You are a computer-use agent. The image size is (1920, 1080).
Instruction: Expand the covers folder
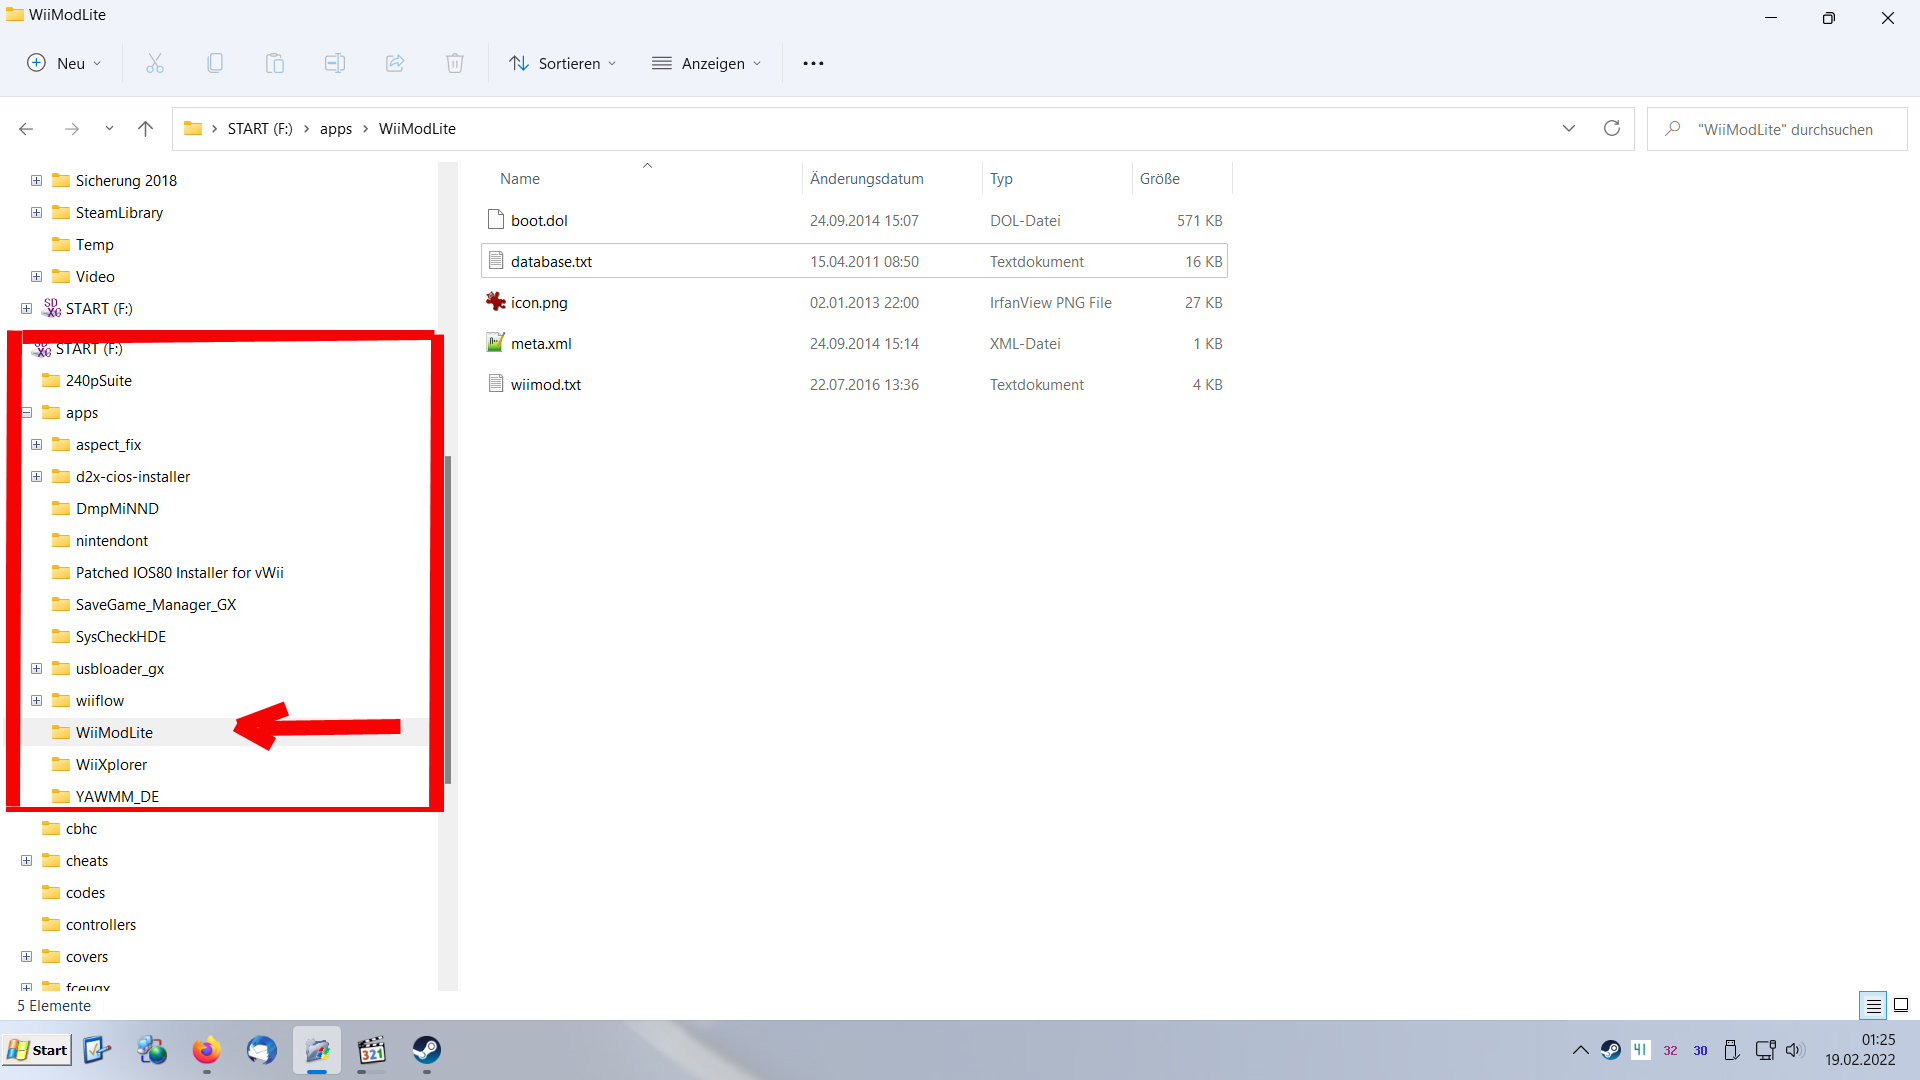click(27, 957)
